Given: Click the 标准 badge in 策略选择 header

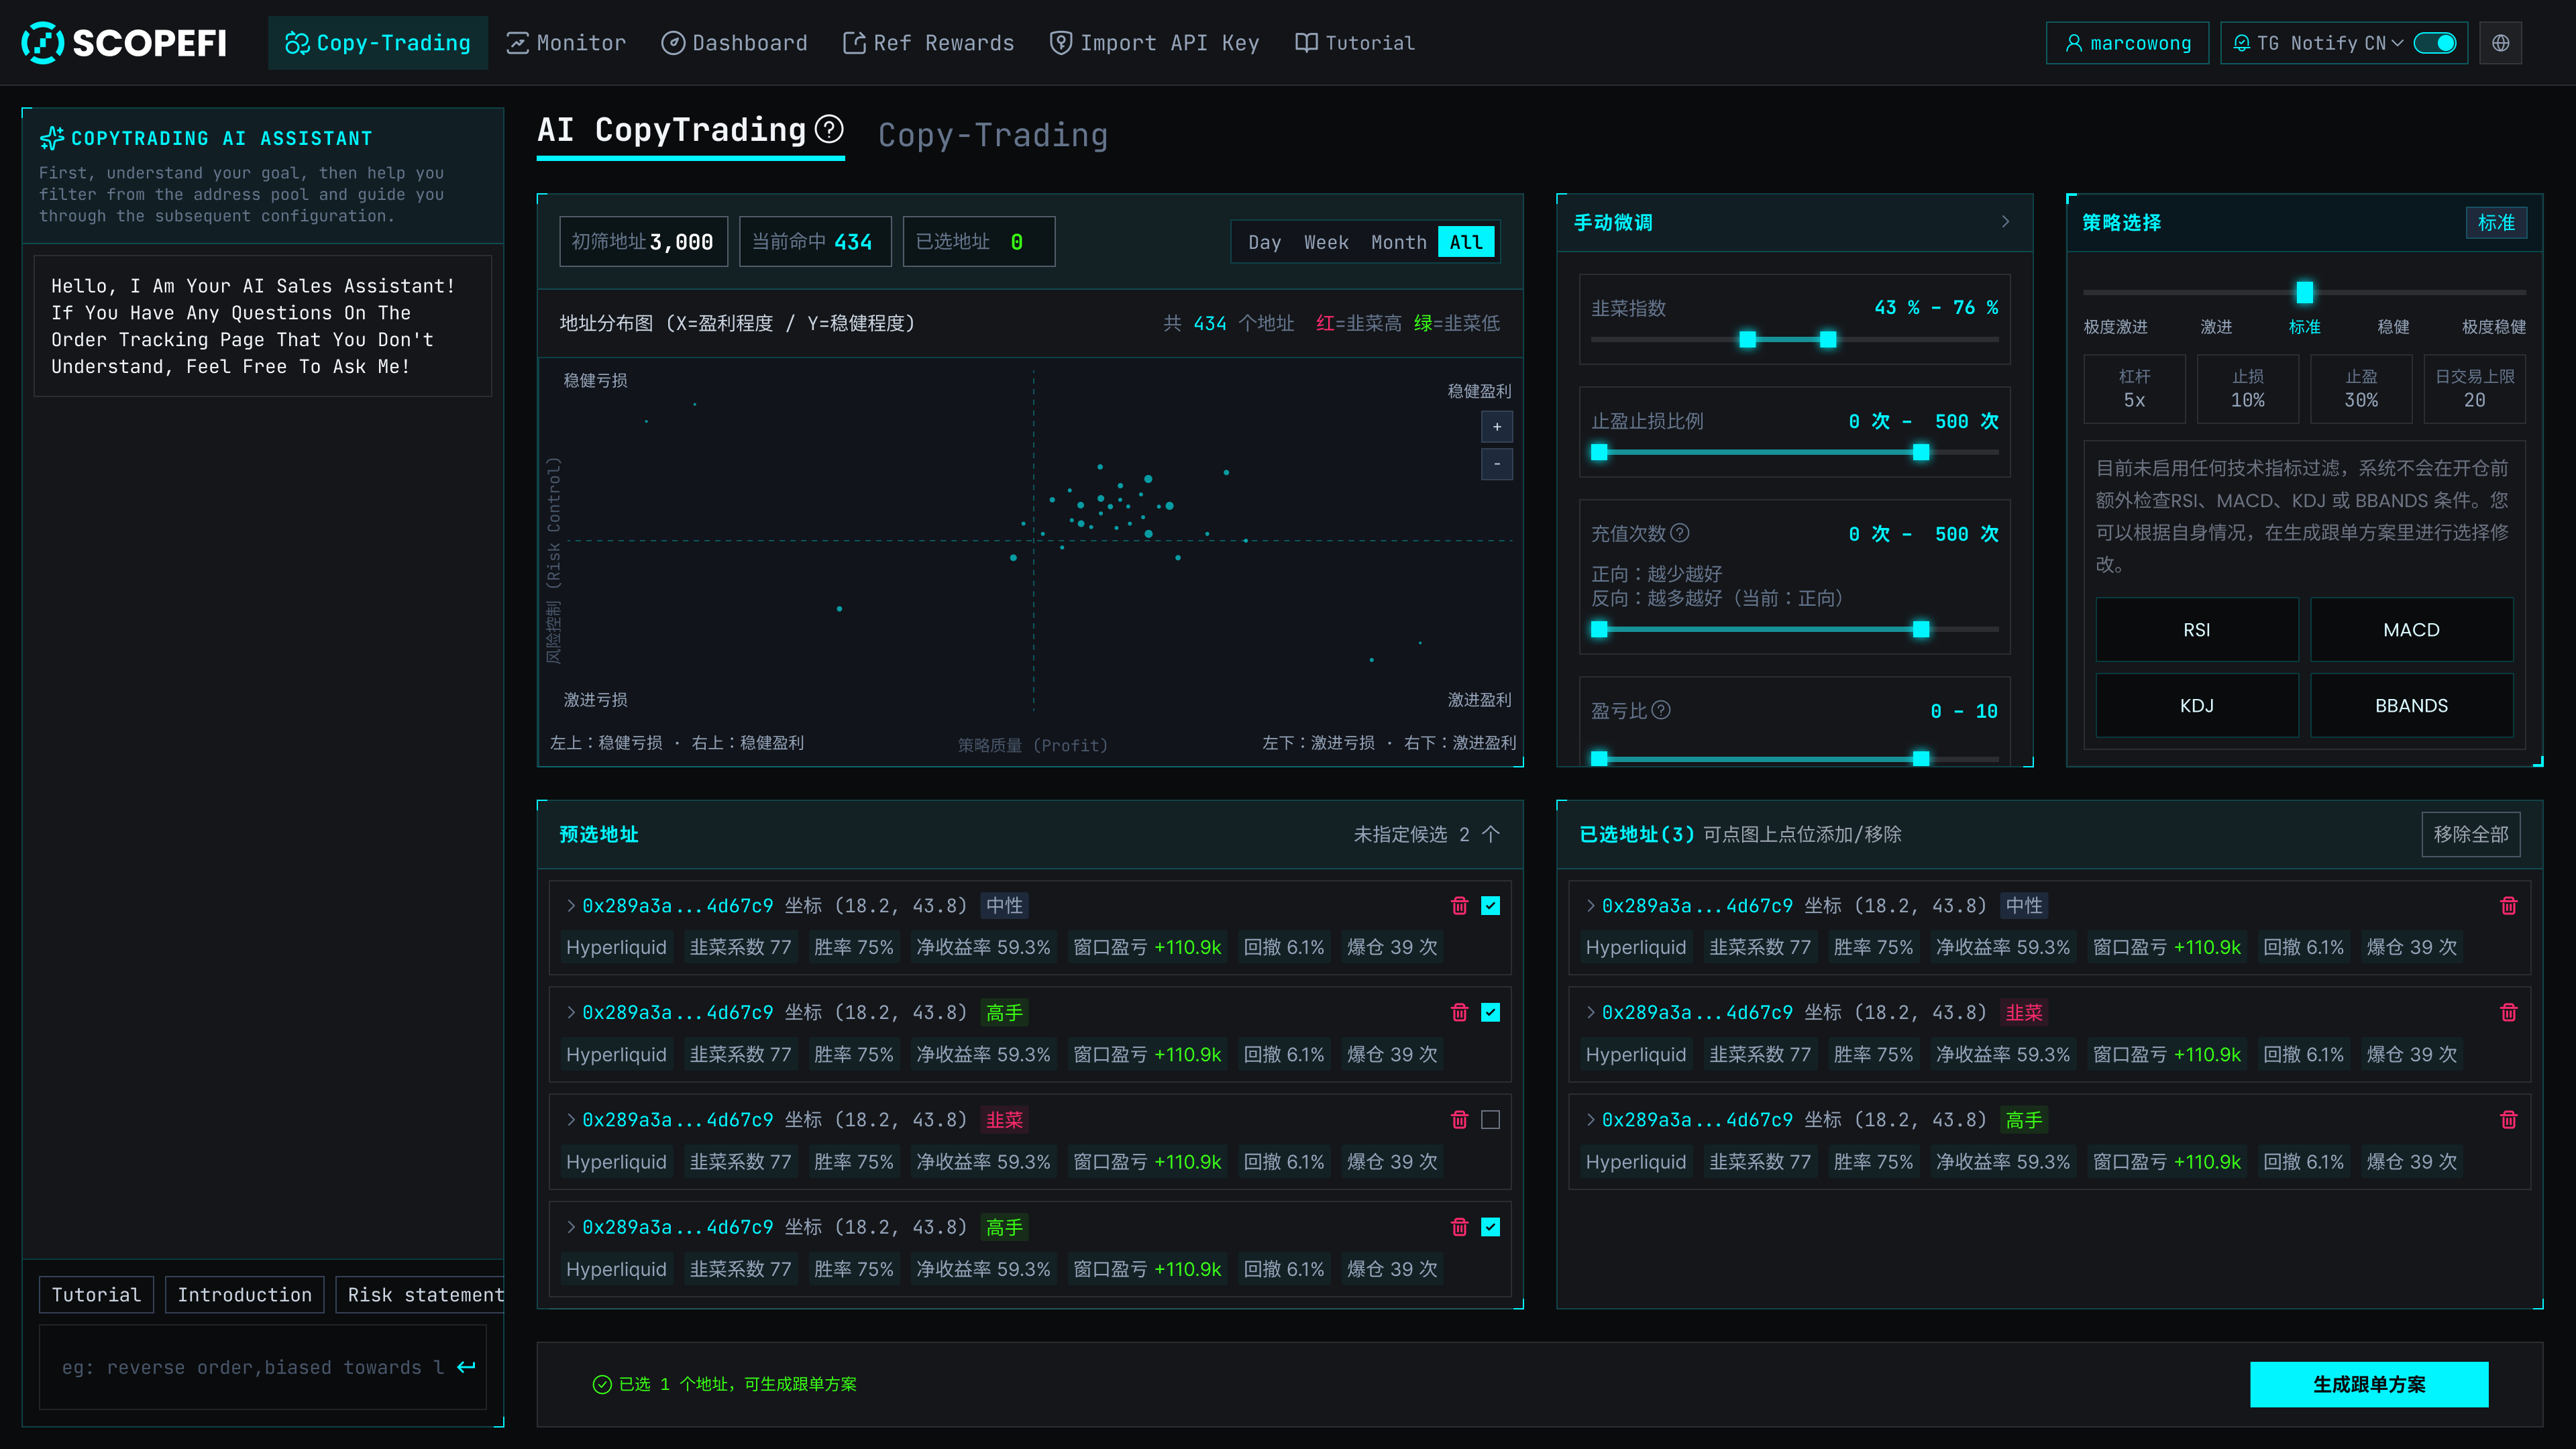Looking at the screenshot, I should [2496, 222].
